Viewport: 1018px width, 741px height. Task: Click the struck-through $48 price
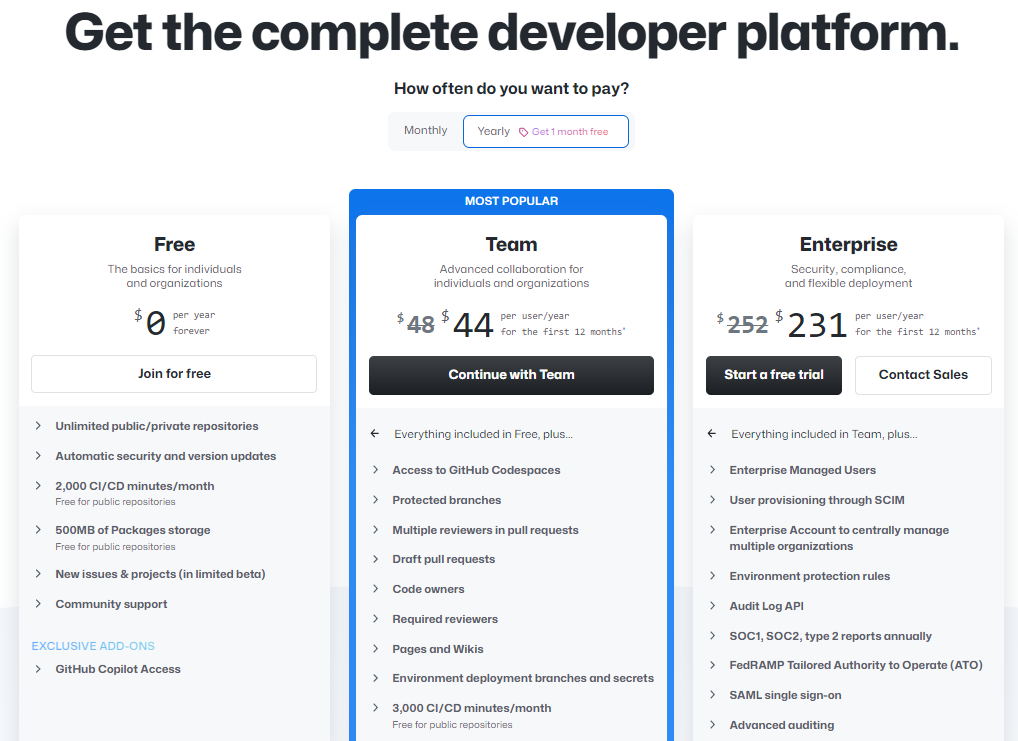[416, 323]
